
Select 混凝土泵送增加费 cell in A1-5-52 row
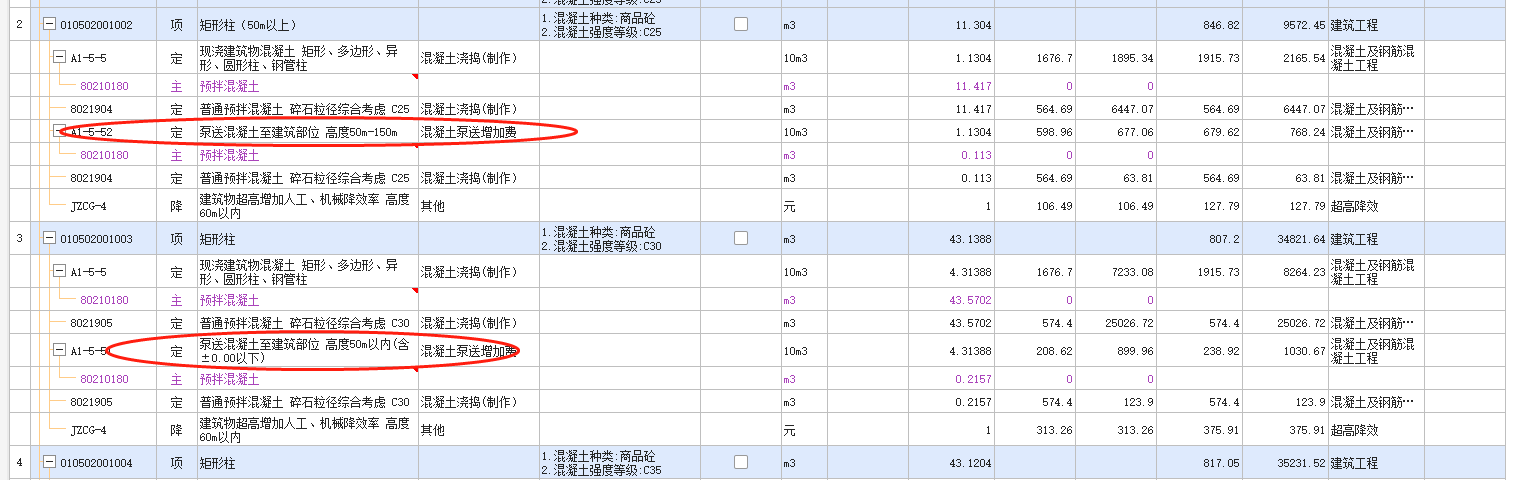coord(478,132)
